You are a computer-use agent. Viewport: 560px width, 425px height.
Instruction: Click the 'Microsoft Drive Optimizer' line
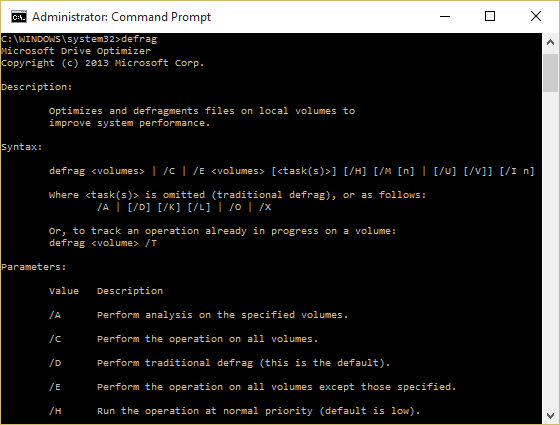pos(76,51)
